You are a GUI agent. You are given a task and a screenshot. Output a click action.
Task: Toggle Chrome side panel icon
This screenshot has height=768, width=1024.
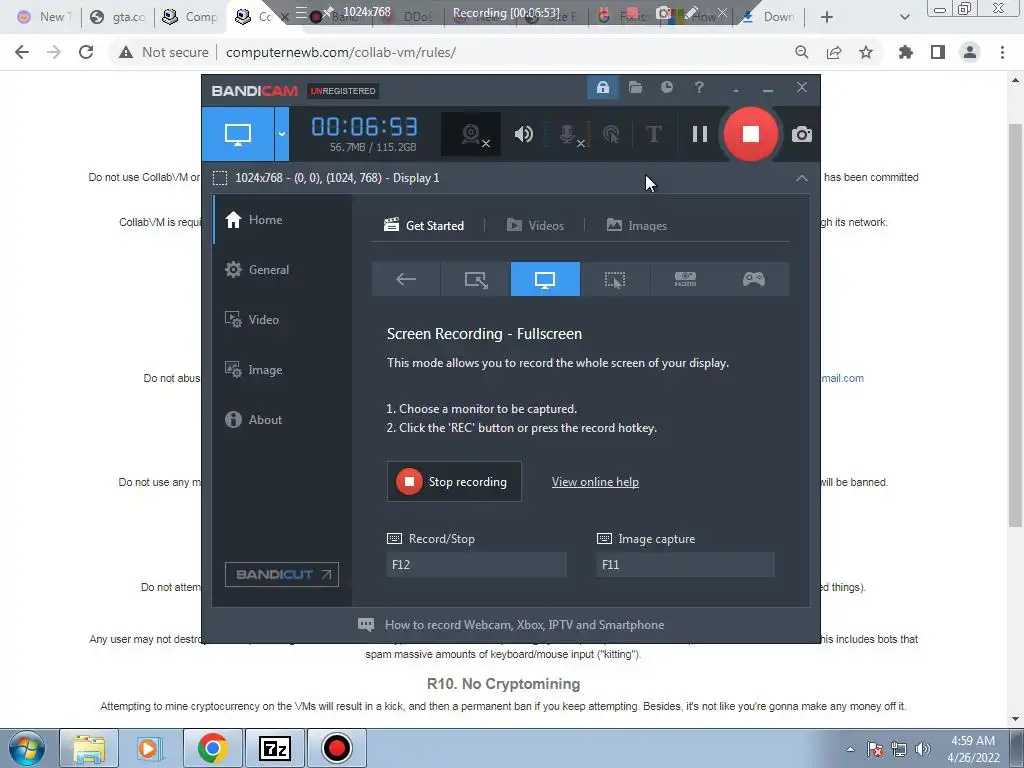938,52
